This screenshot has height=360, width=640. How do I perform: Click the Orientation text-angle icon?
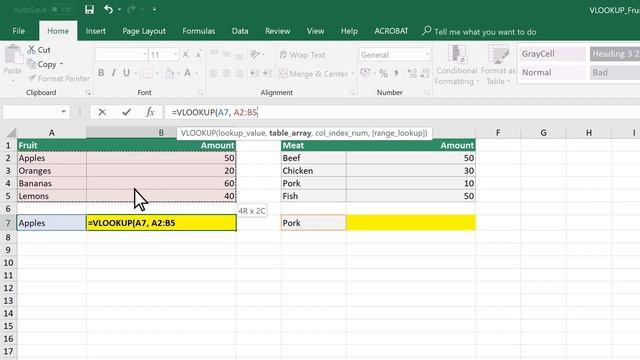tap(255, 54)
